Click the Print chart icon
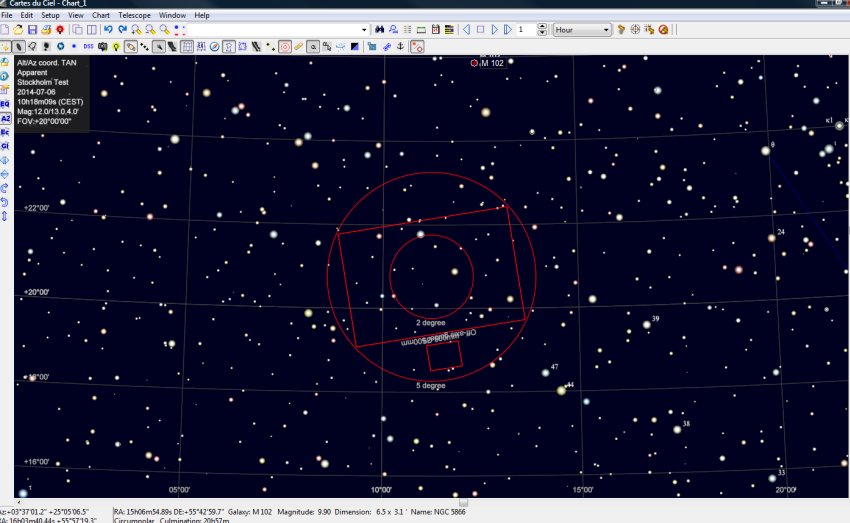850x523 pixels. (x=47, y=30)
